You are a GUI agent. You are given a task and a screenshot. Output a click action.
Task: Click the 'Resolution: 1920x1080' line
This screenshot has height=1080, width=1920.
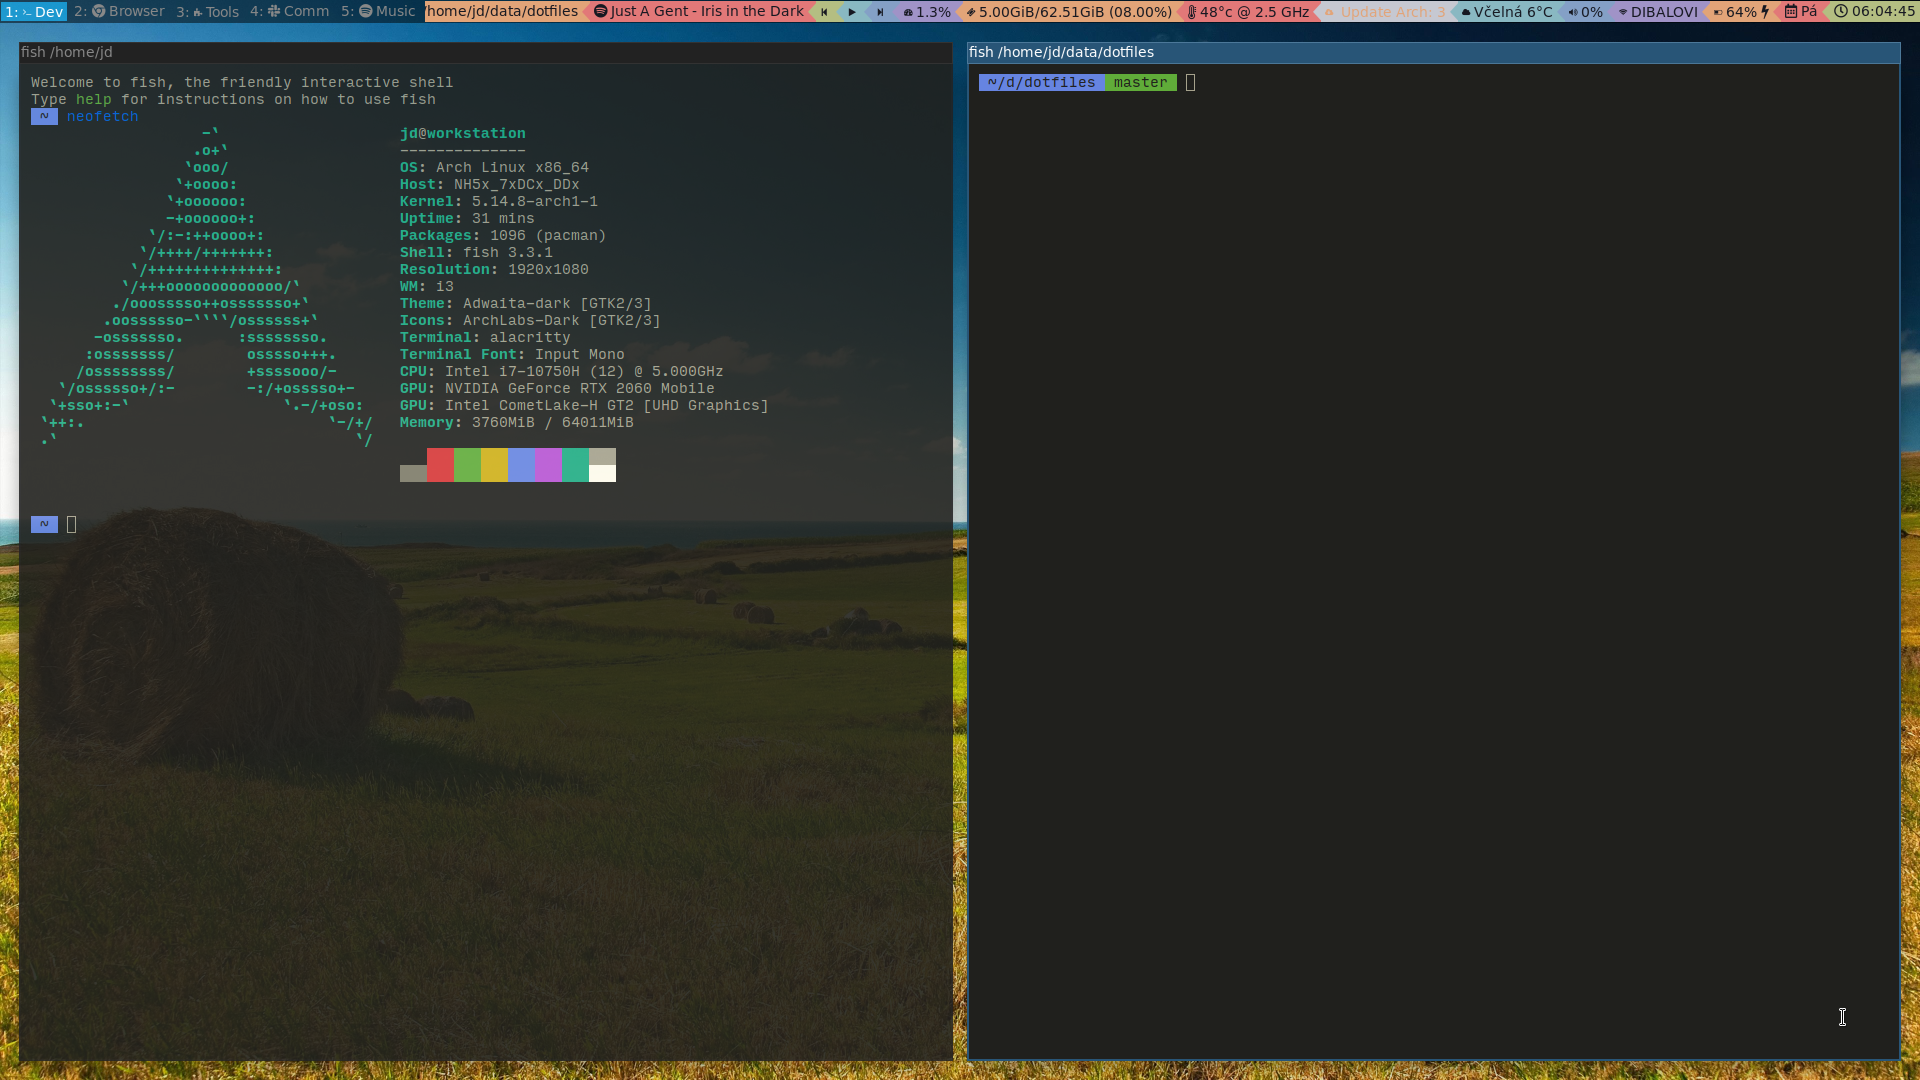(494, 270)
